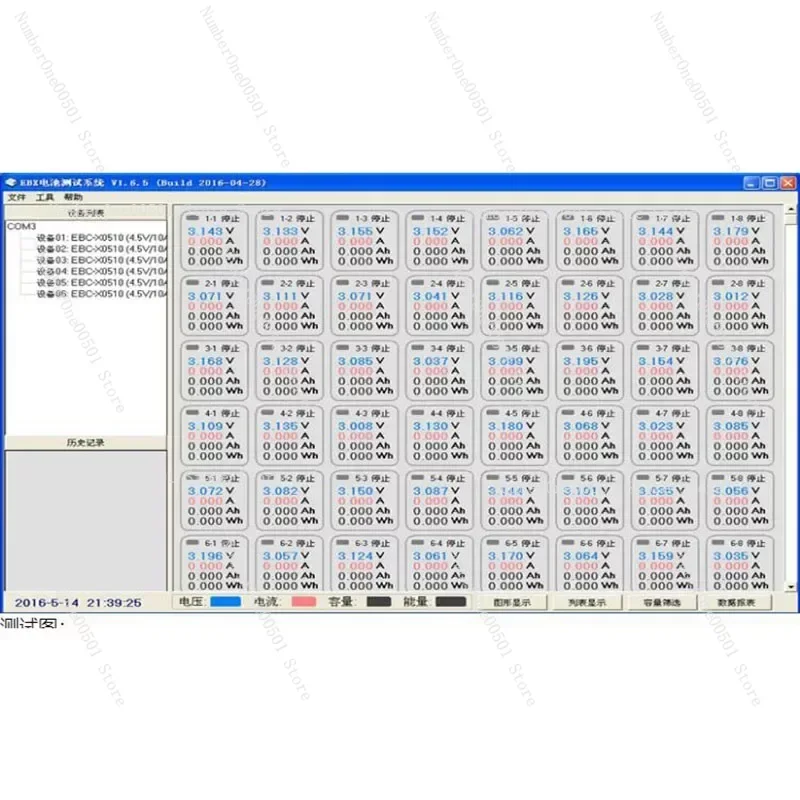This screenshot has height=800, width=800.
Task: Click the 3.028 V reading of channel 2-7
Action: coord(661,296)
